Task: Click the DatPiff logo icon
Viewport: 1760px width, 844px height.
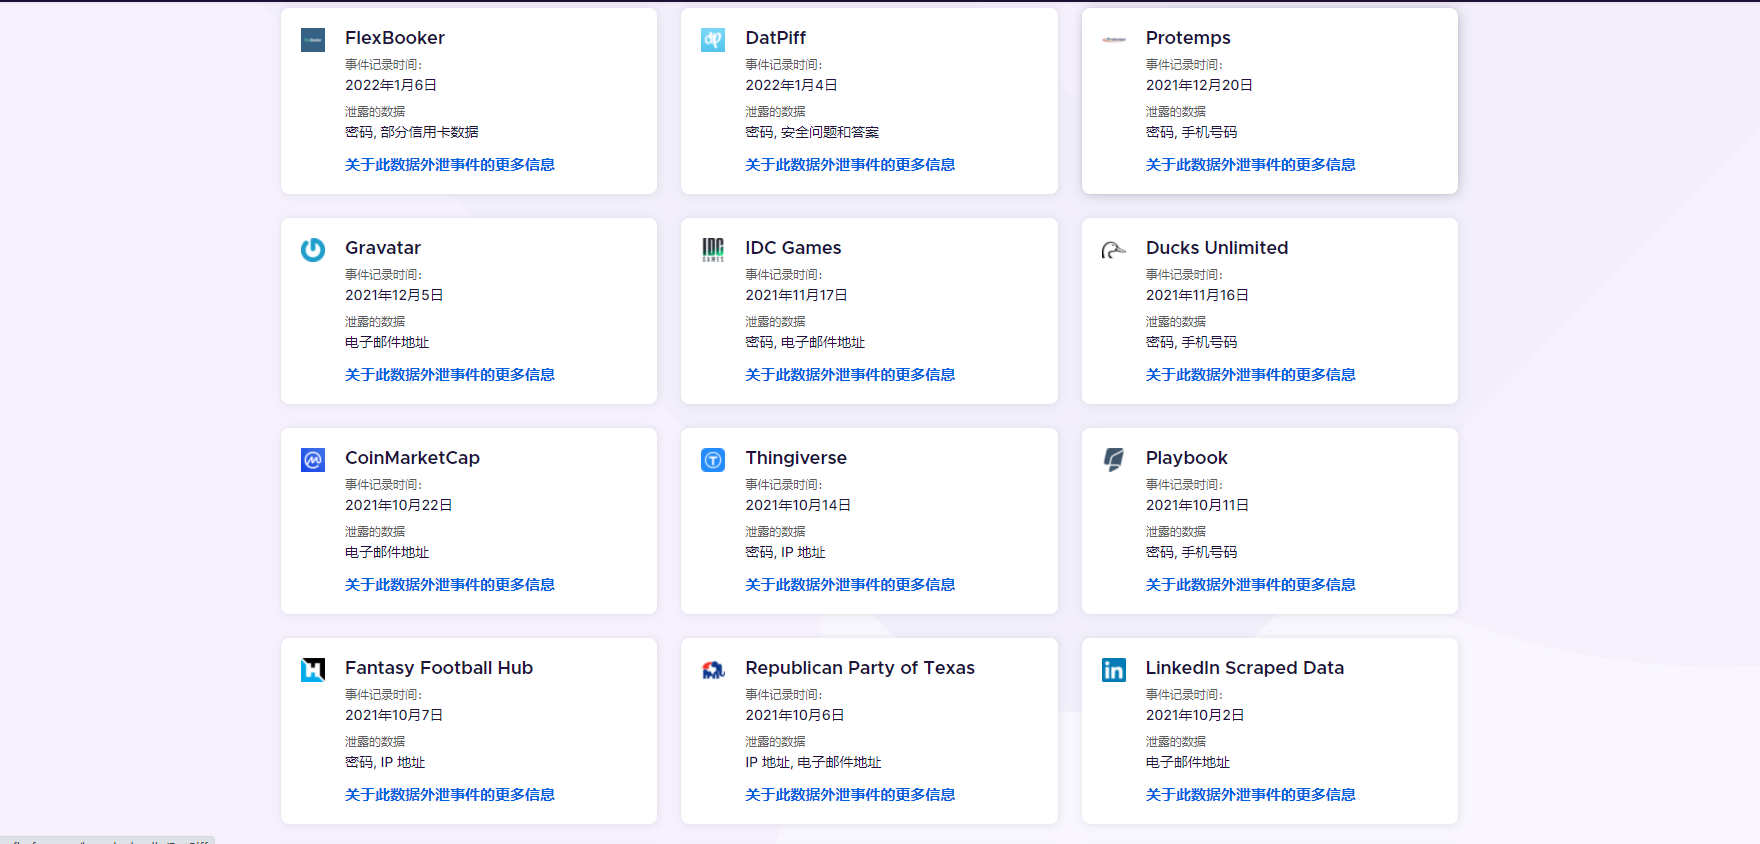Action: (x=713, y=40)
